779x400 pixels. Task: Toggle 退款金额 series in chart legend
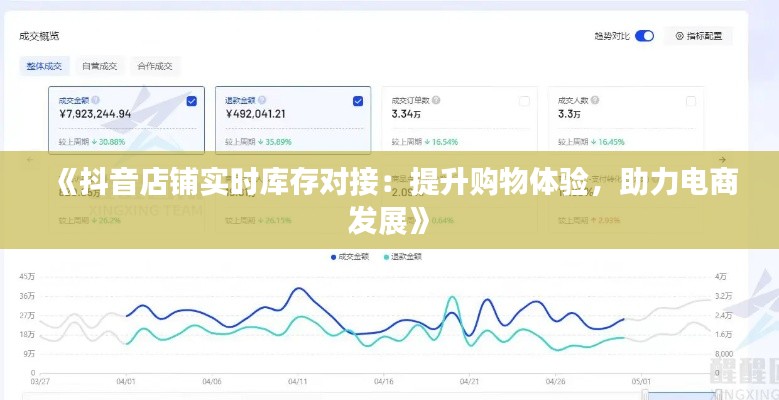click(403, 257)
